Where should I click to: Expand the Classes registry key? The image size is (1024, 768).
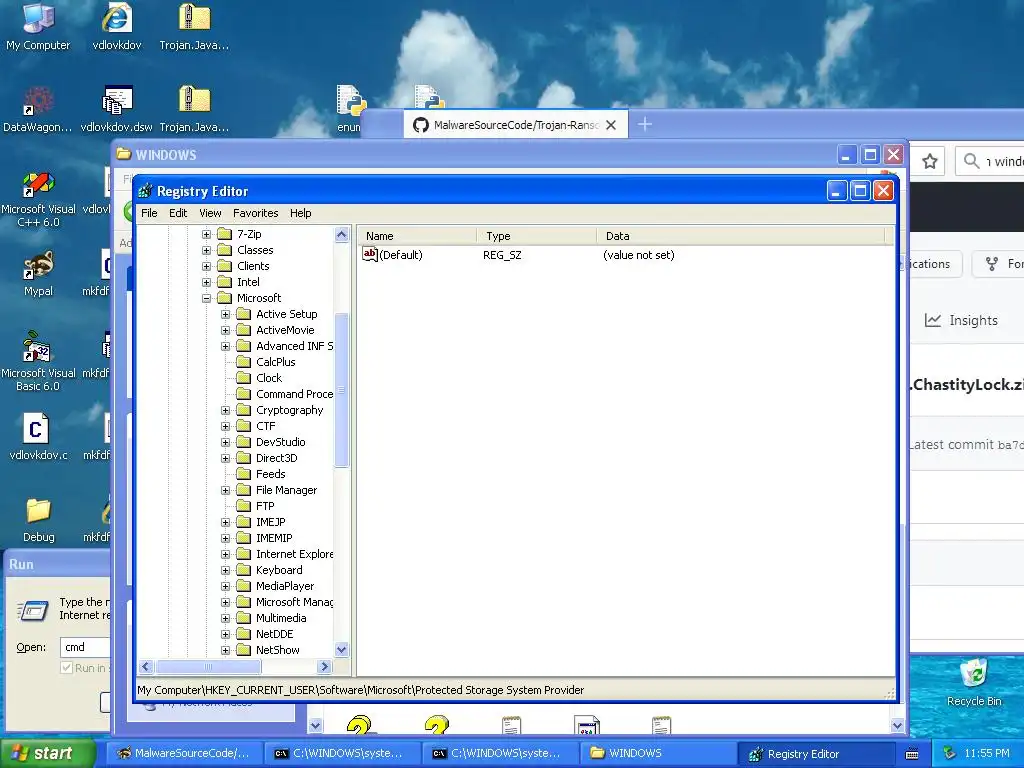coord(206,250)
